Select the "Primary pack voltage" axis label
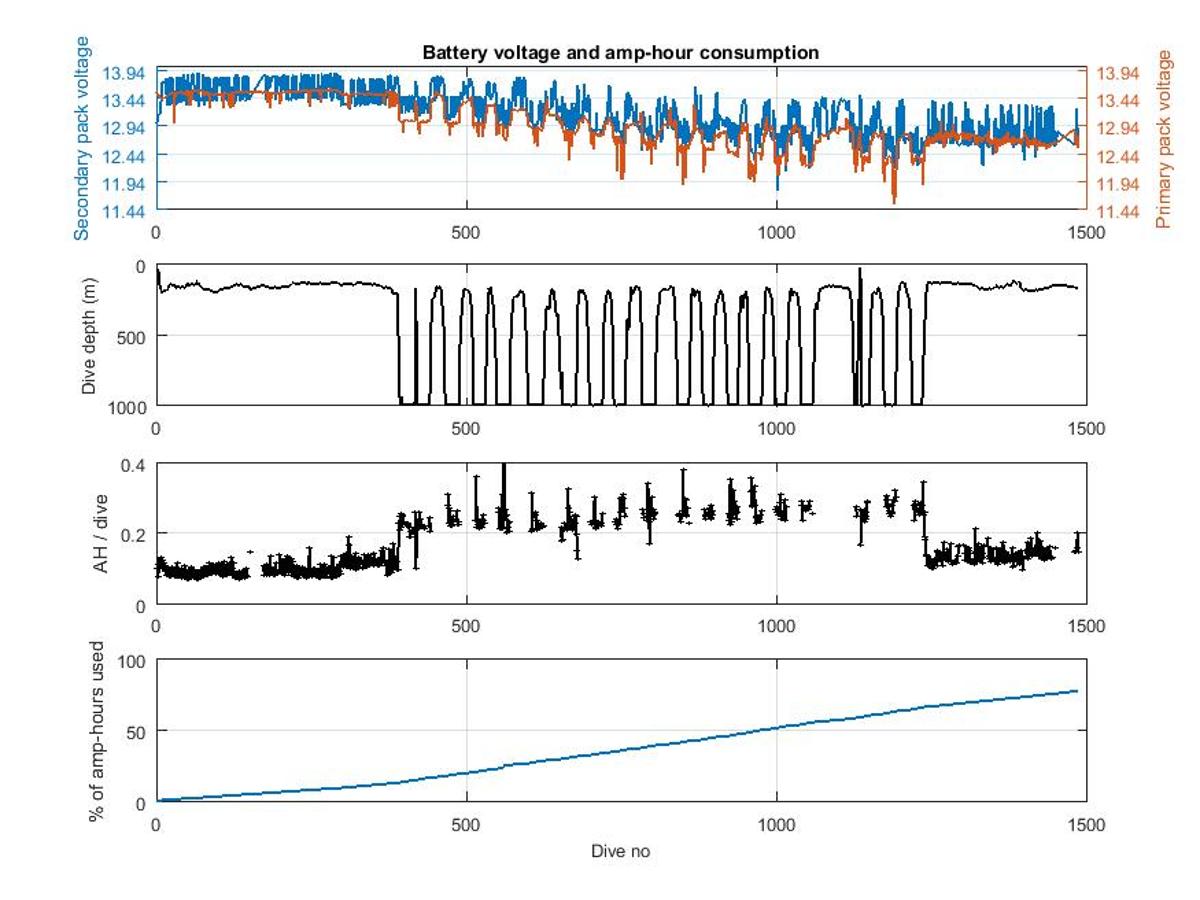The image size is (1200, 900). click(x=1163, y=138)
